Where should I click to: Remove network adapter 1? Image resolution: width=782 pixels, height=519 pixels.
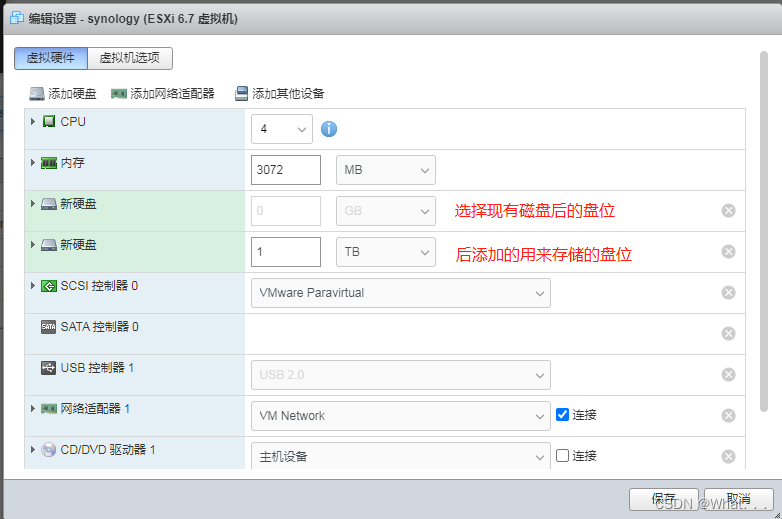(x=729, y=415)
